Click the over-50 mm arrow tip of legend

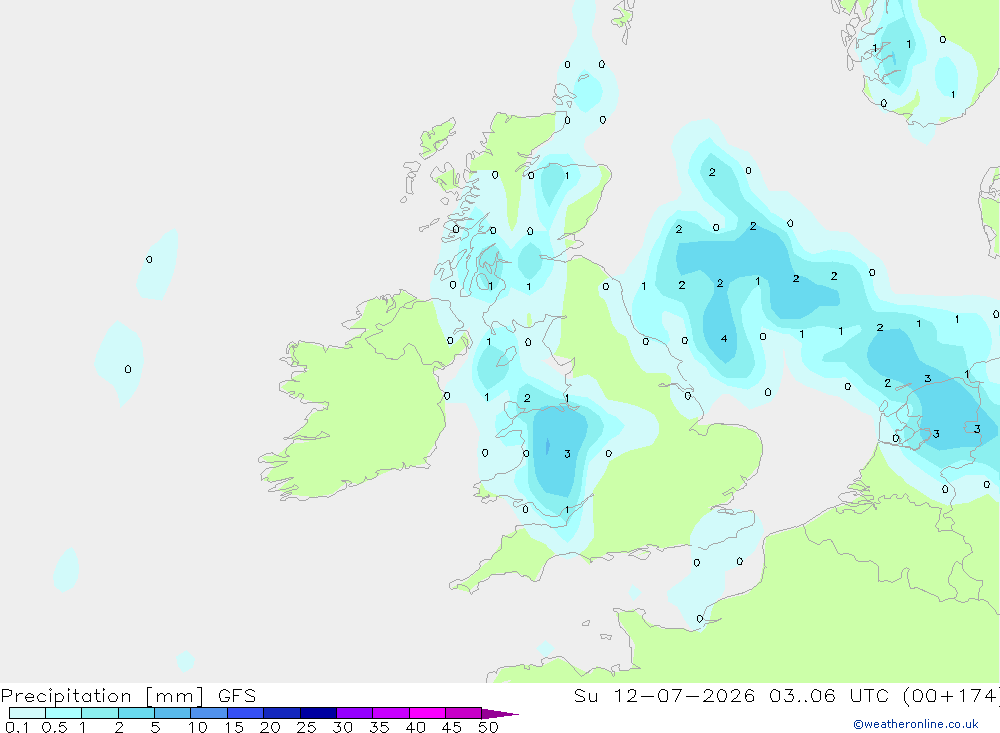501,714
